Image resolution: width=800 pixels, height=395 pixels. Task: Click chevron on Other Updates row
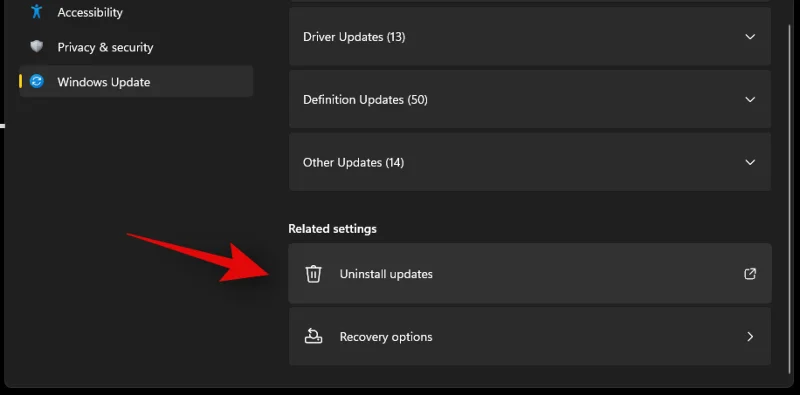coord(749,162)
